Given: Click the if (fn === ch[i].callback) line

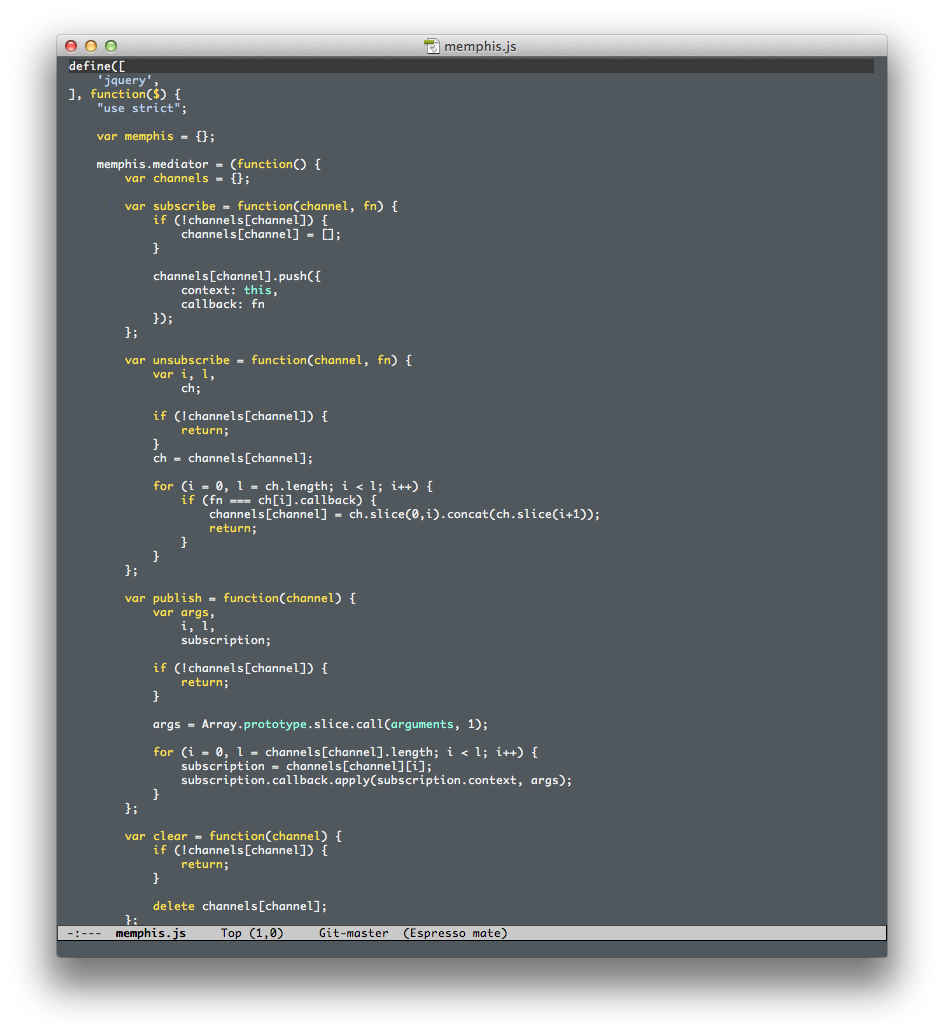Looking at the screenshot, I should [x=279, y=500].
